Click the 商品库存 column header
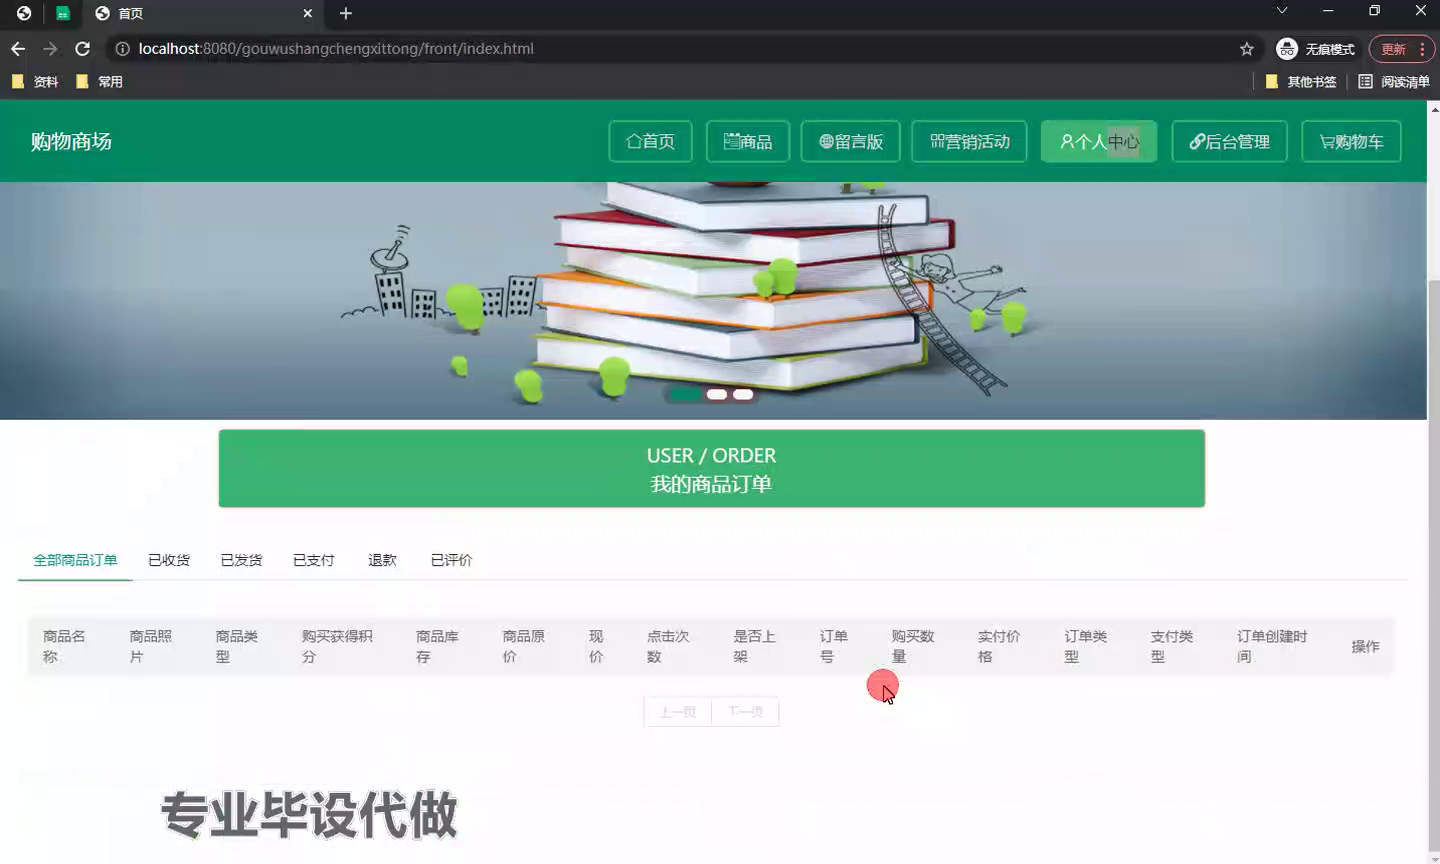The width and height of the screenshot is (1440, 864). point(437,646)
